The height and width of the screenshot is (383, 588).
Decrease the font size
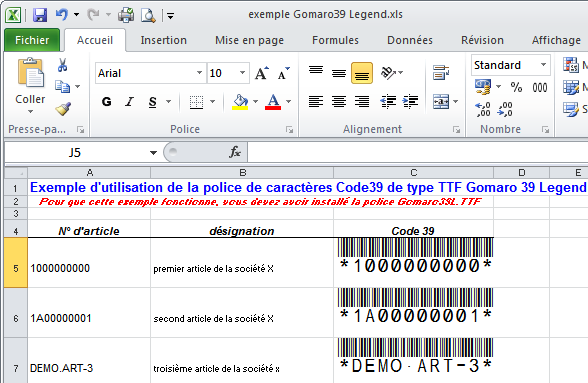coord(284,73)
